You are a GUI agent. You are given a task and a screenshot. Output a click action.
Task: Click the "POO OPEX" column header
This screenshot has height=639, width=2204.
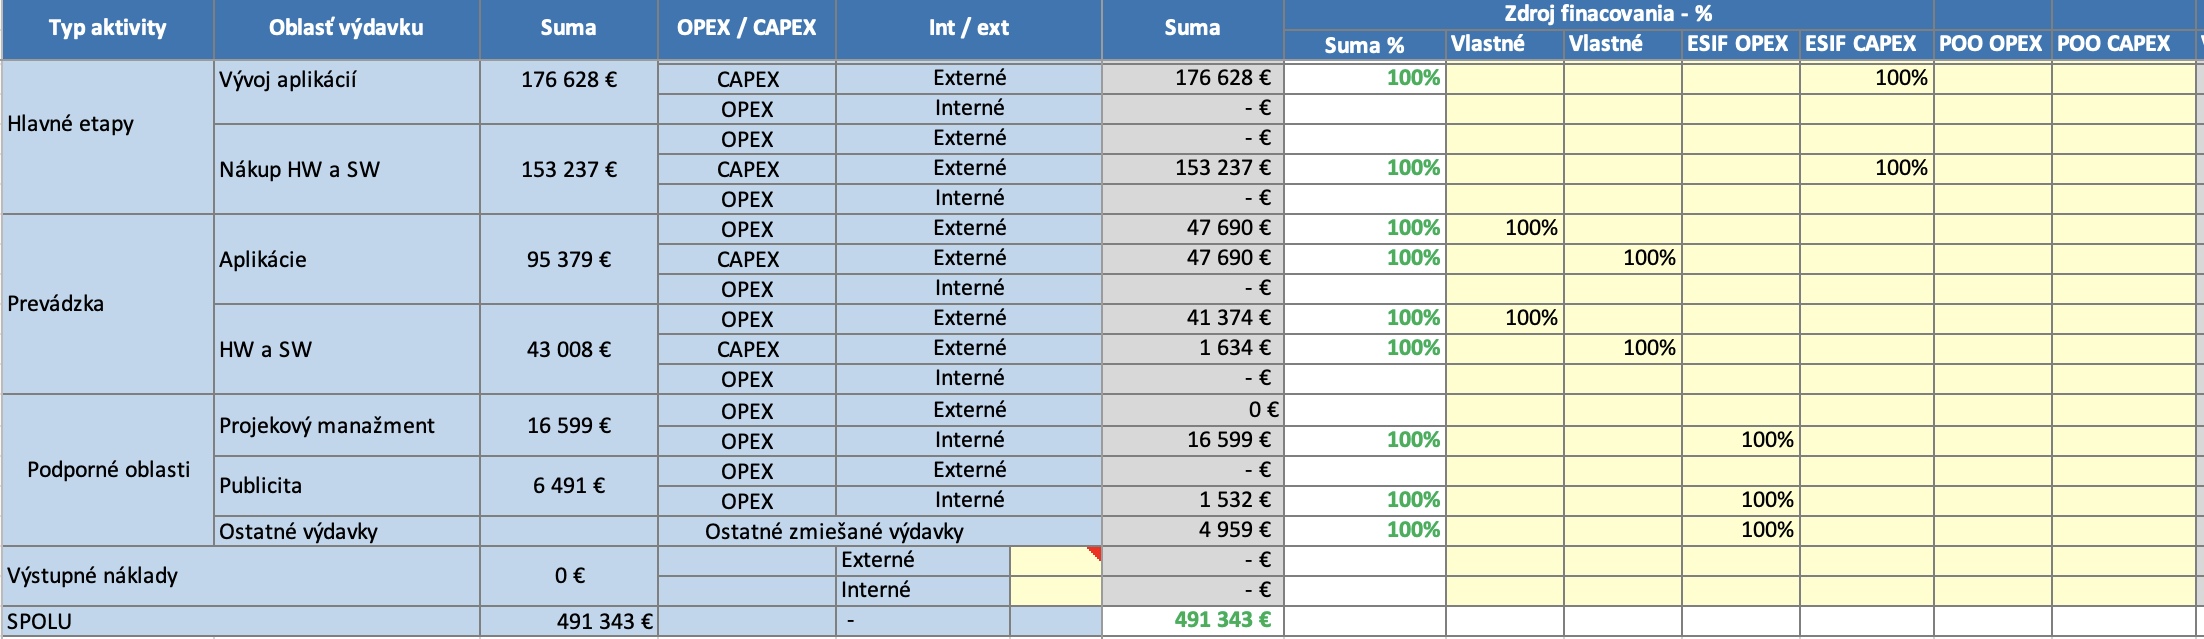click(1990, 44)
